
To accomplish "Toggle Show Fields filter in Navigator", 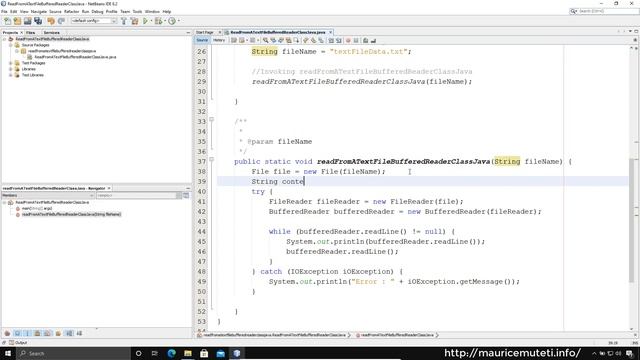I will click(17, 333).
